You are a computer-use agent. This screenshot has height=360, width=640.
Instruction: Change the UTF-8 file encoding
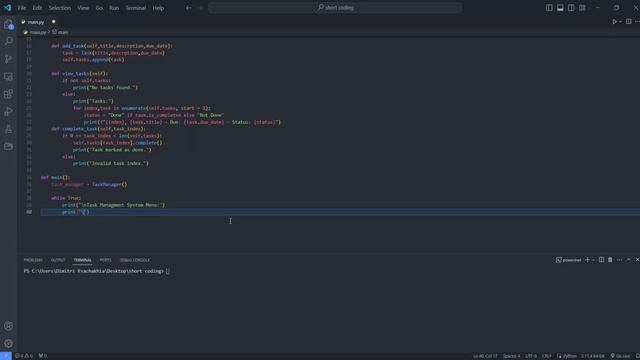(x=531, y=356)
